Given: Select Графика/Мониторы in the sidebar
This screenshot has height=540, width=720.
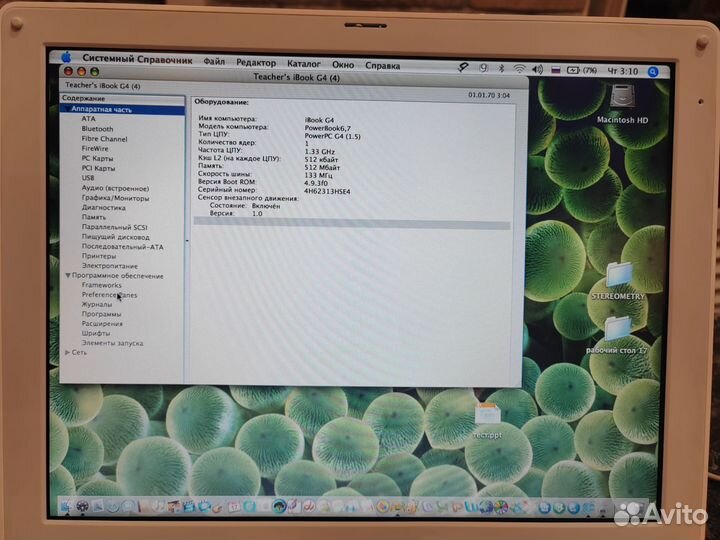Looking at the screenshot, I should point(115,198).
